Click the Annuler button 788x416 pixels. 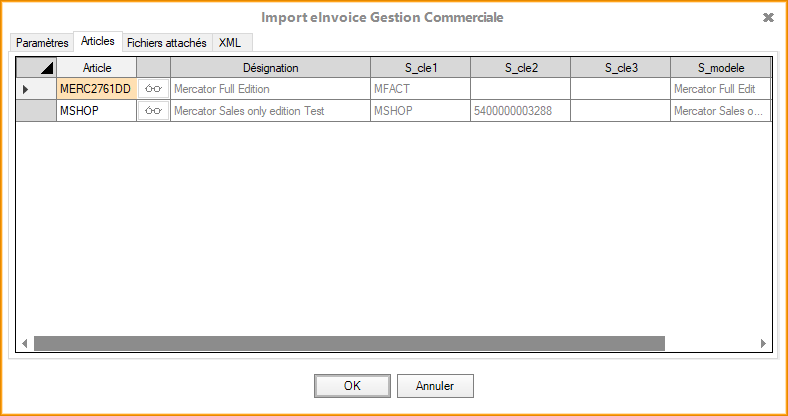(435, 385)
